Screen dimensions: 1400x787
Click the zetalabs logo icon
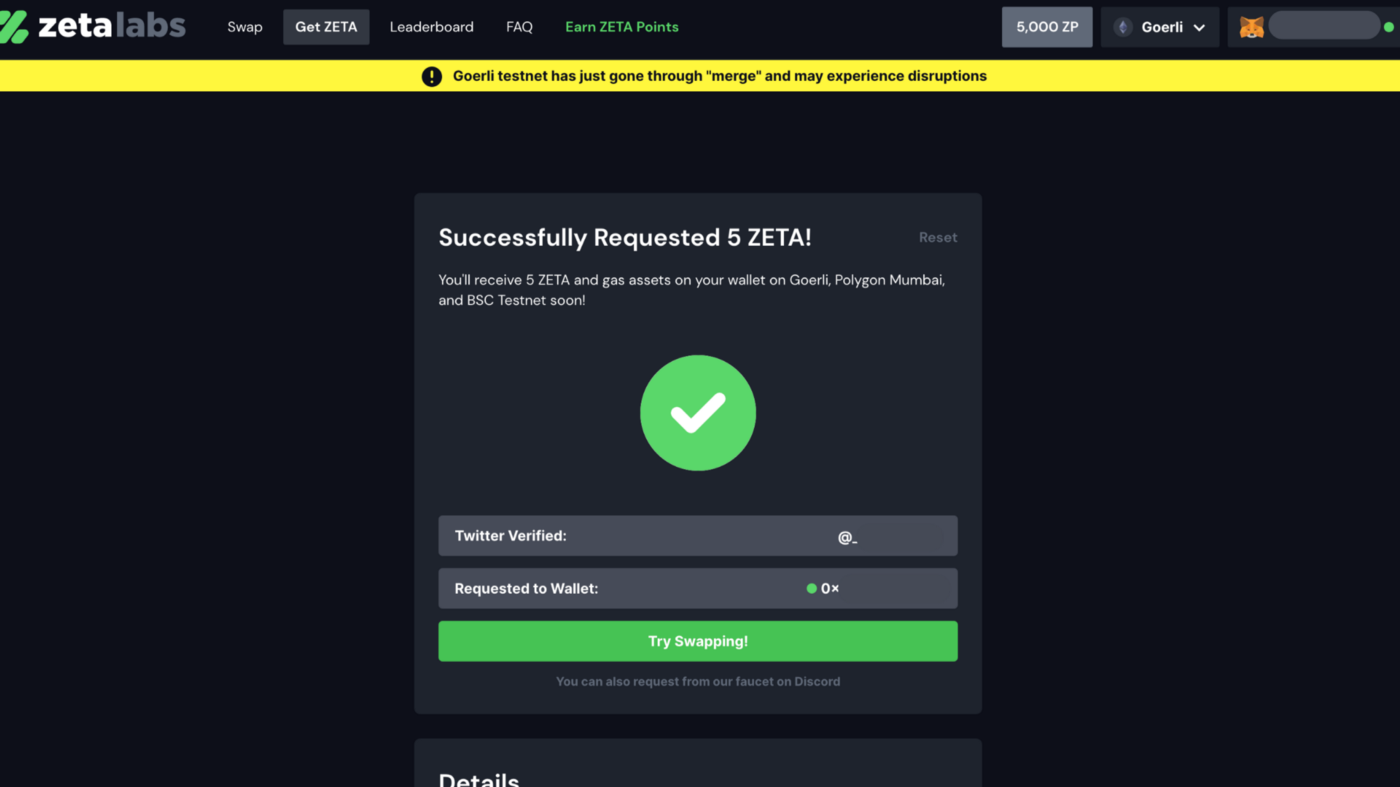point(14,27)
